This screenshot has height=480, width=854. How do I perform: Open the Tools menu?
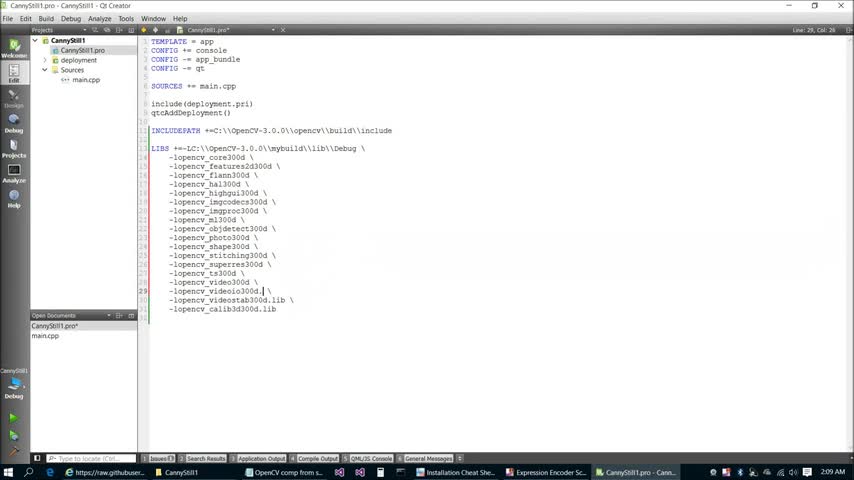coord(126,19)
